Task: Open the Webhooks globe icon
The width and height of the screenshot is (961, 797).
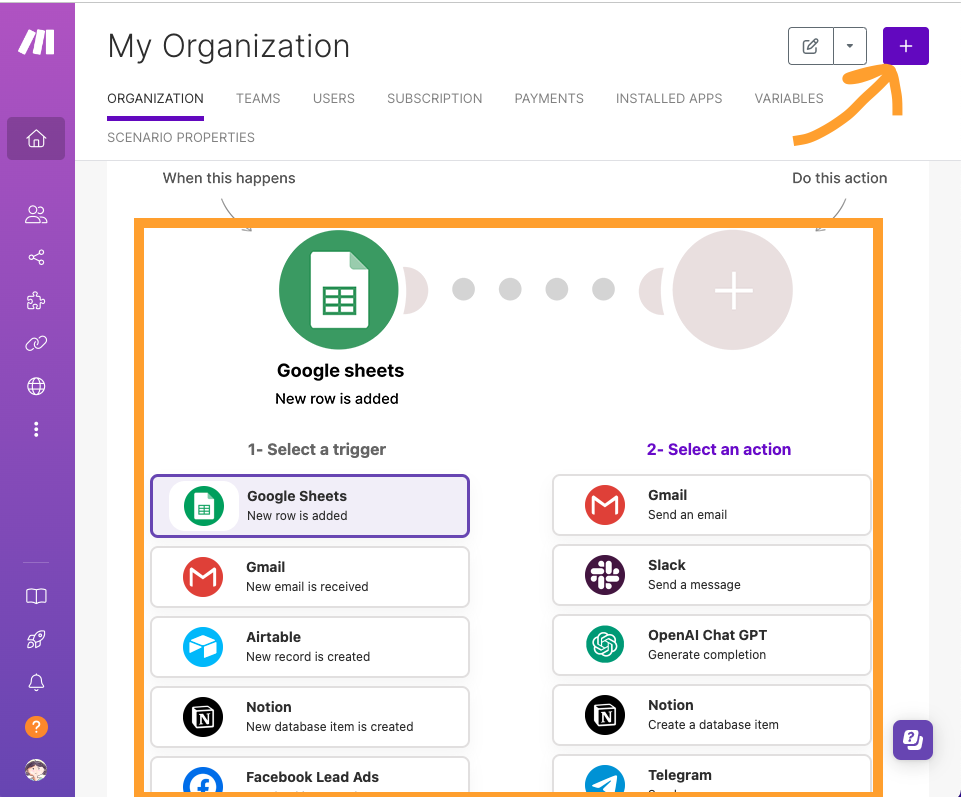Action: pyautogui.click(x=36, y=386)
